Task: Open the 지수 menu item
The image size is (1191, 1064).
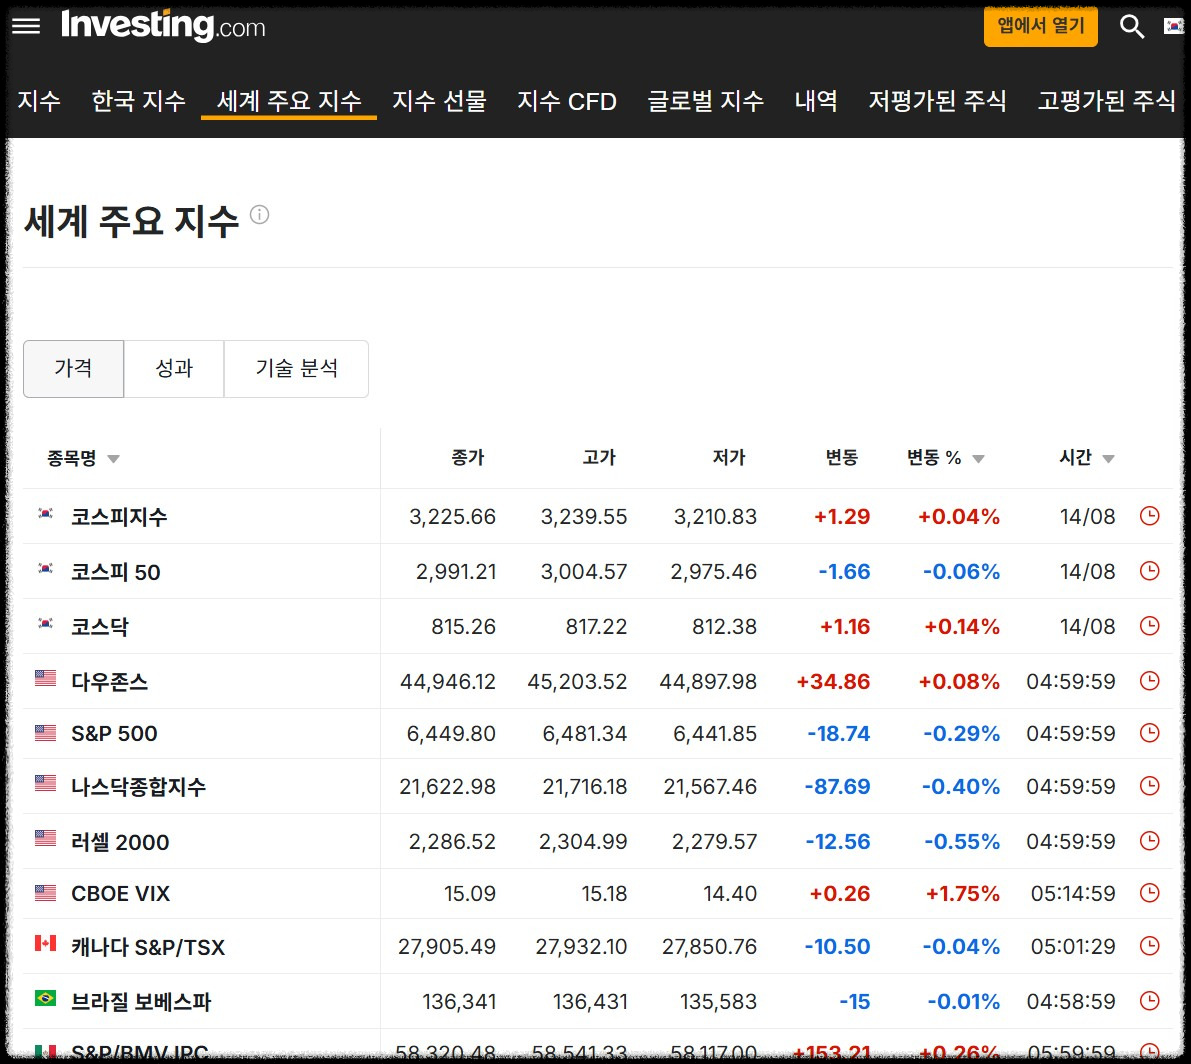Action: [39, 100]
